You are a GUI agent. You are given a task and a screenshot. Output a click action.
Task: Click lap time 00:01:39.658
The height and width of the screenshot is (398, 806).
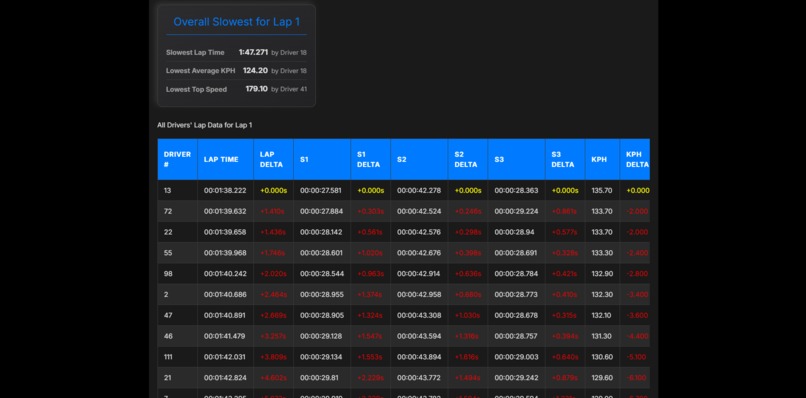(225, 232)
